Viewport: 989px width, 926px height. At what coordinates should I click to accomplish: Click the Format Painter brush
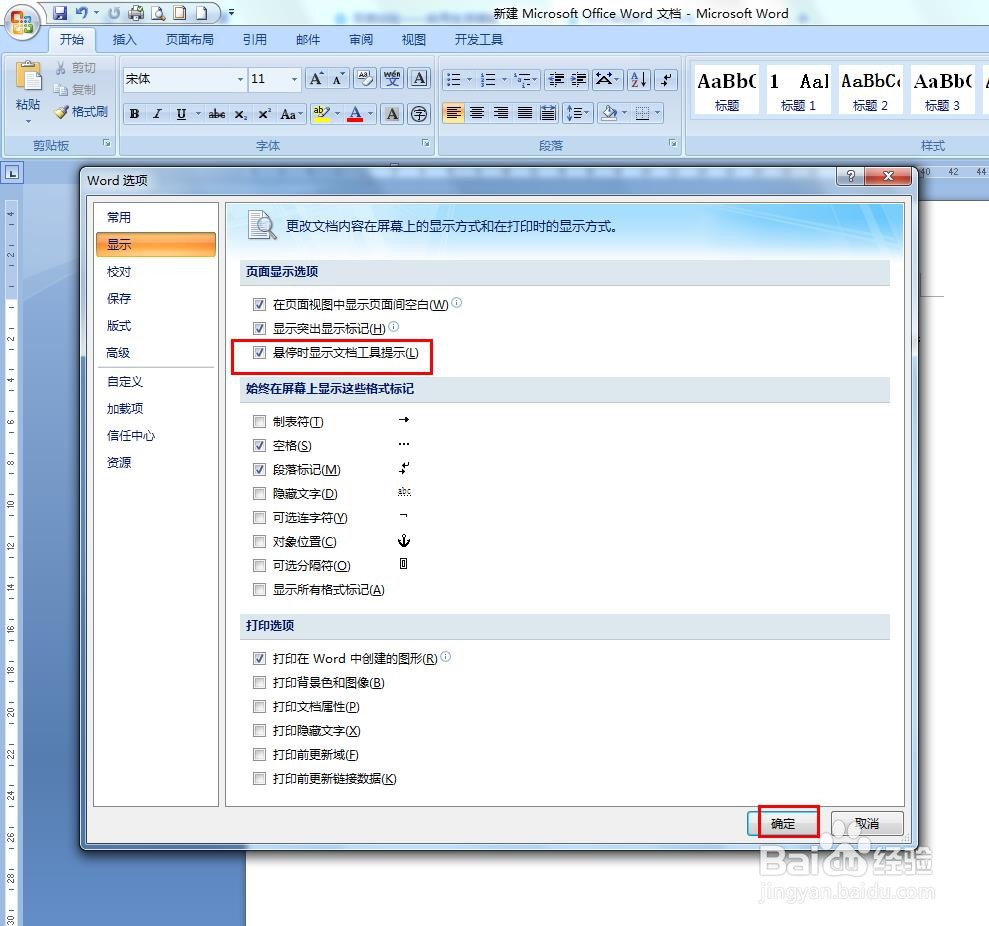tap(81, 112)
